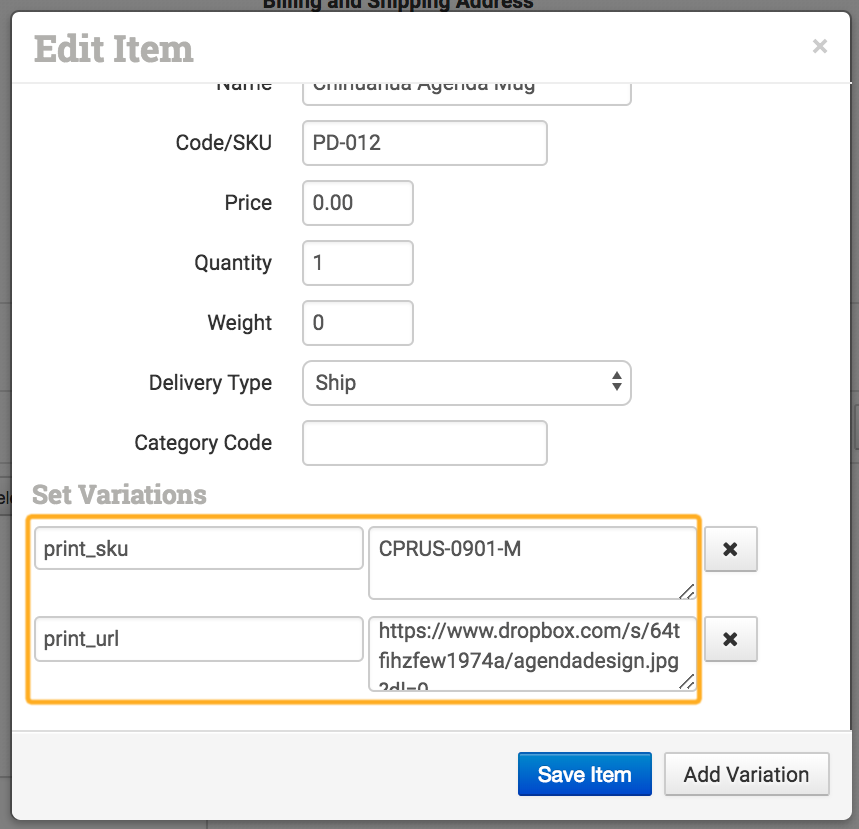The width and height of the screenshot is (859, 829).
Task: Click the Dropbox URL value text area
Action: tap(530, 652)
